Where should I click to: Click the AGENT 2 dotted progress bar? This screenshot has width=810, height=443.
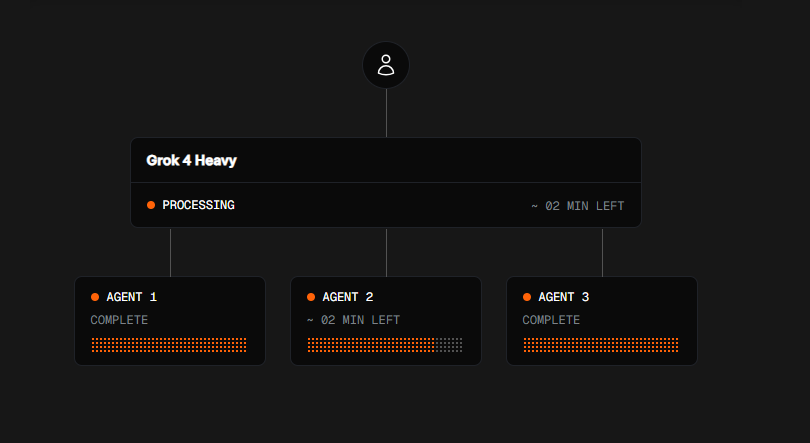click(385, 345)
